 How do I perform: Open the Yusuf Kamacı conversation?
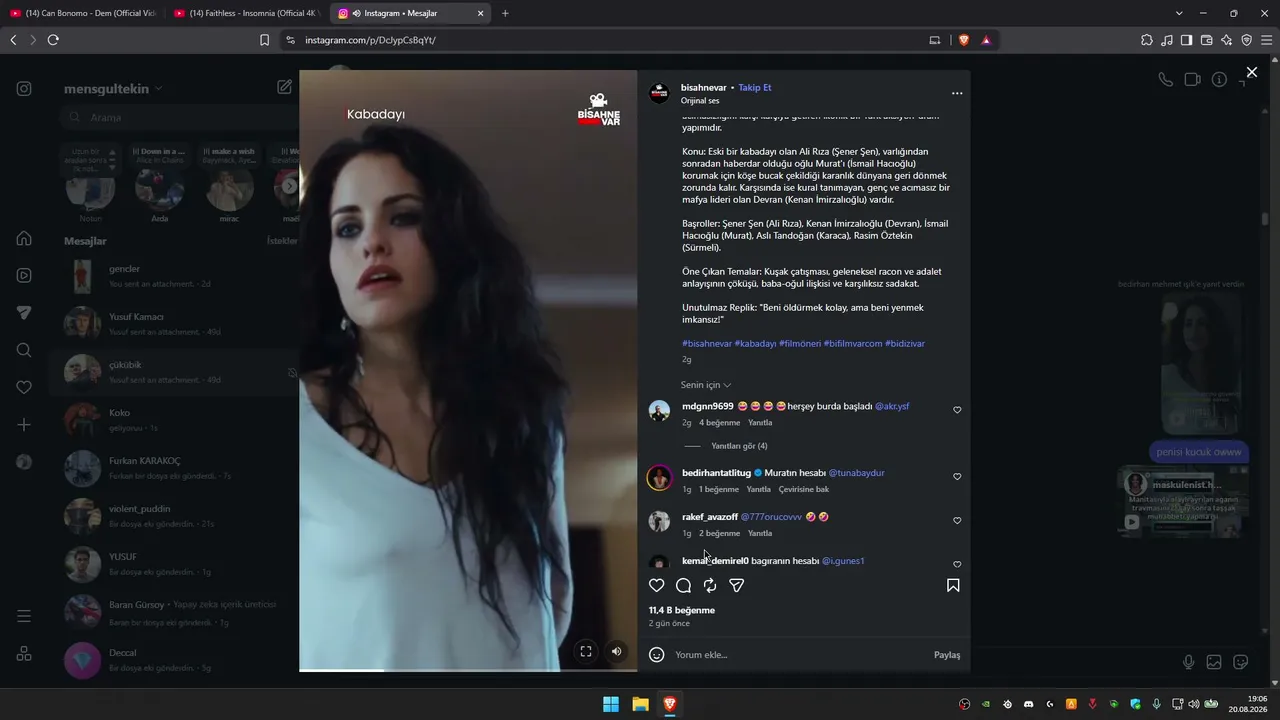(175, 324)
